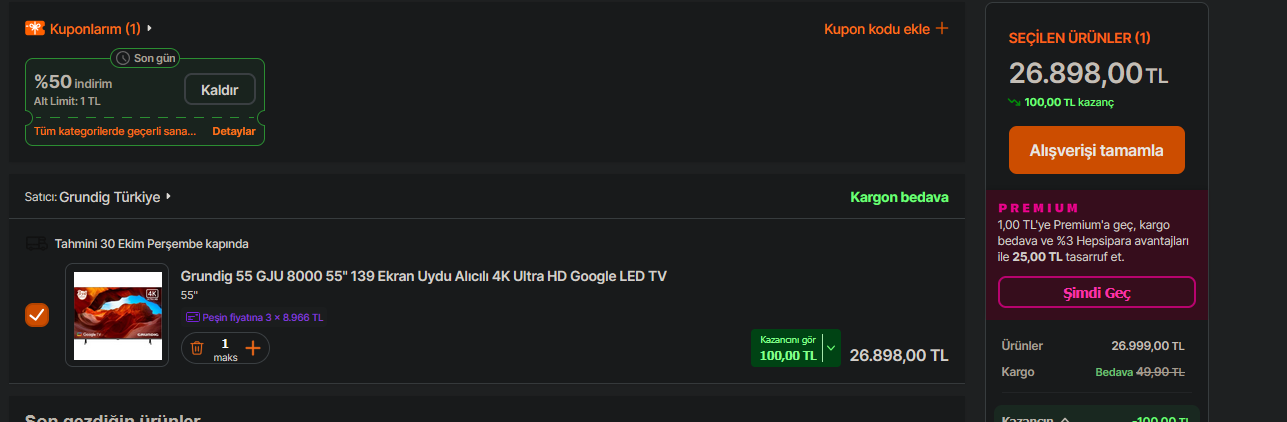Click the plus icon beside Kupon kodu ekle
The image size is (1287, 422).
[x=941, y=28]
